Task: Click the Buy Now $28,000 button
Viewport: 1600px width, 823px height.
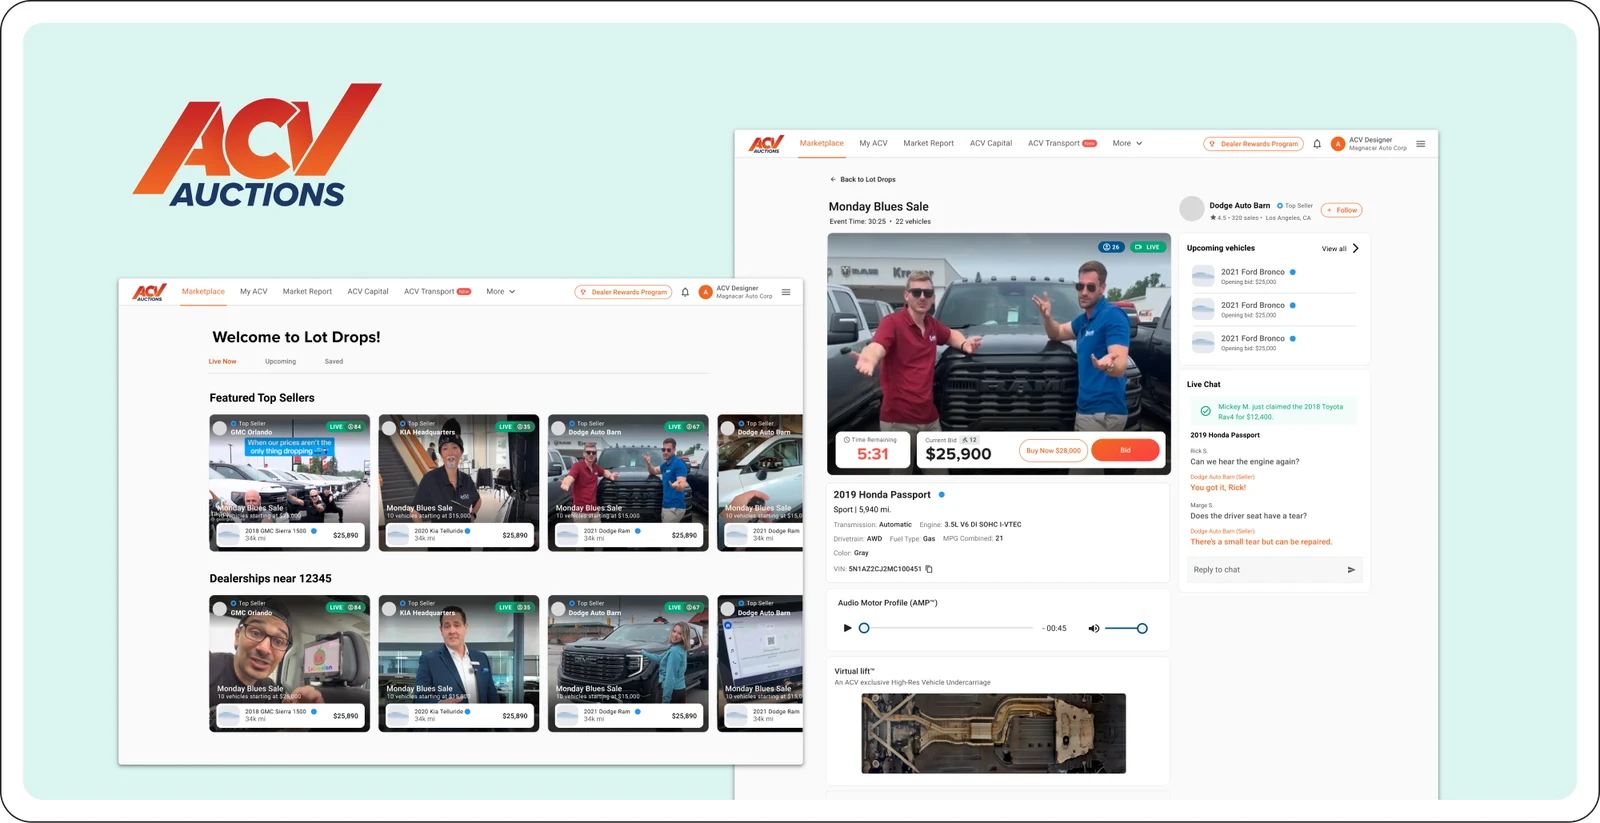Action: coord(1053,450)
